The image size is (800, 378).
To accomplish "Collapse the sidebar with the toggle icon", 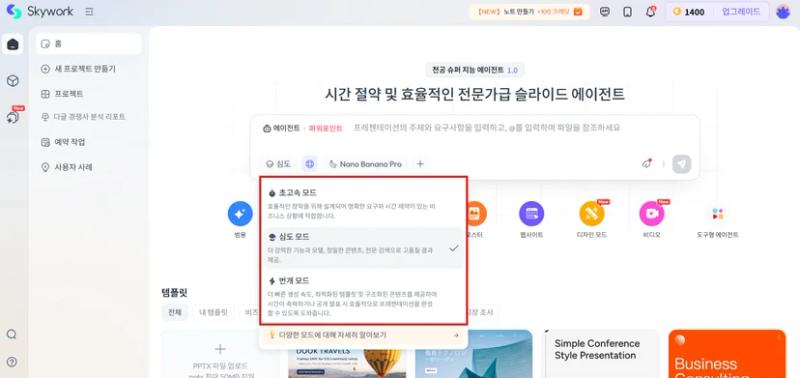I will 89,12.
